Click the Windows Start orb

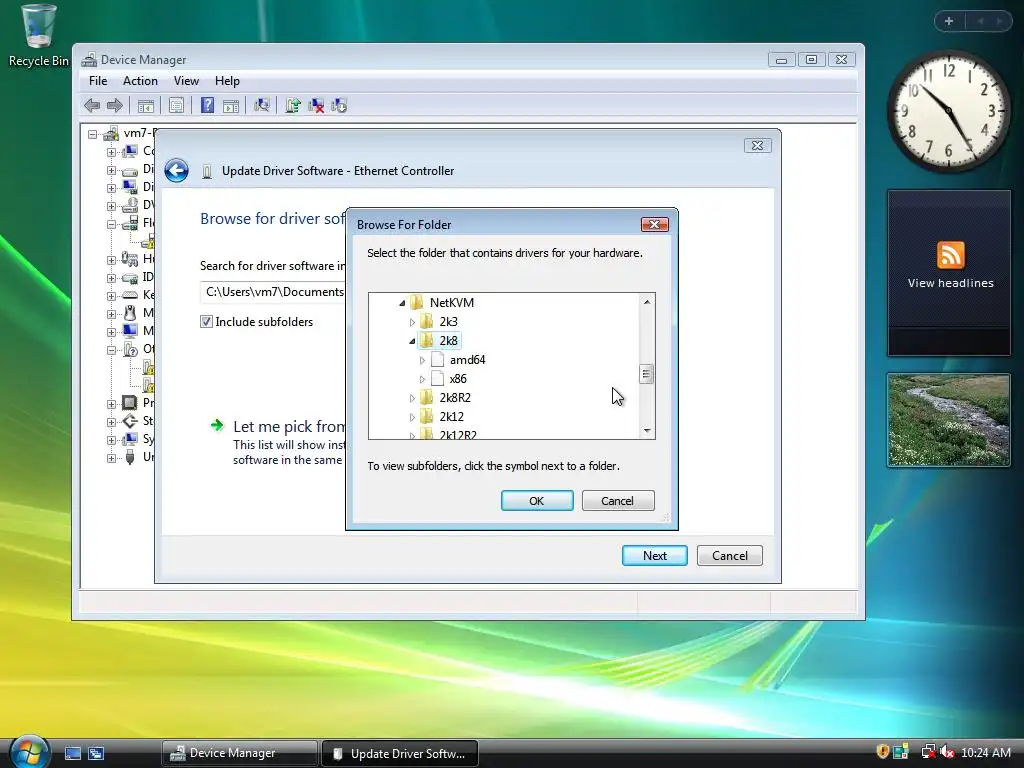click(29, 751)
